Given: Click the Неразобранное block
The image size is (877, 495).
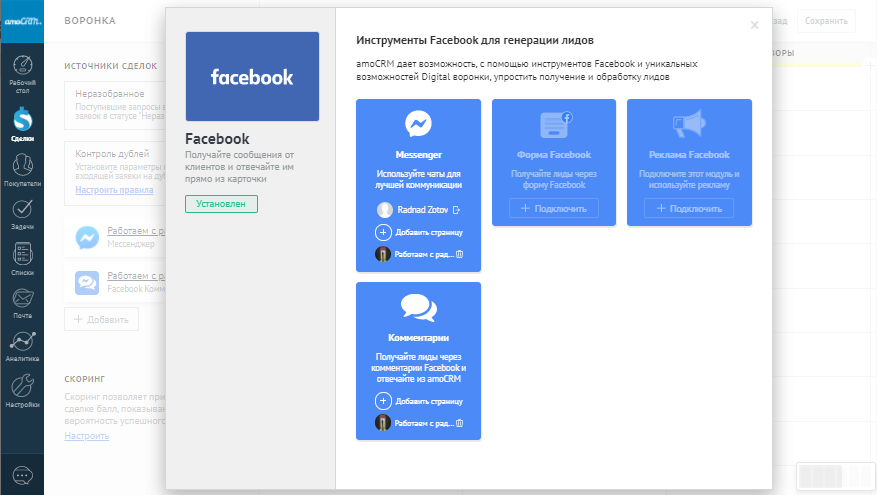Looking at the screenshot, I should pos(115,106).
